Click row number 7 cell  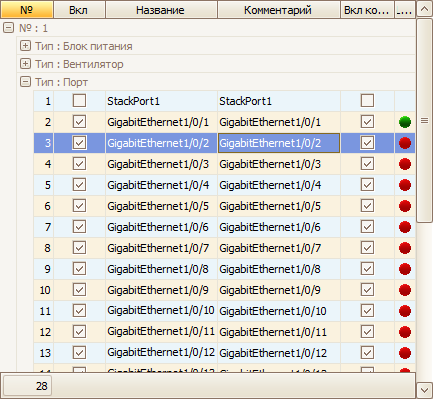click(x=43, y=227)
